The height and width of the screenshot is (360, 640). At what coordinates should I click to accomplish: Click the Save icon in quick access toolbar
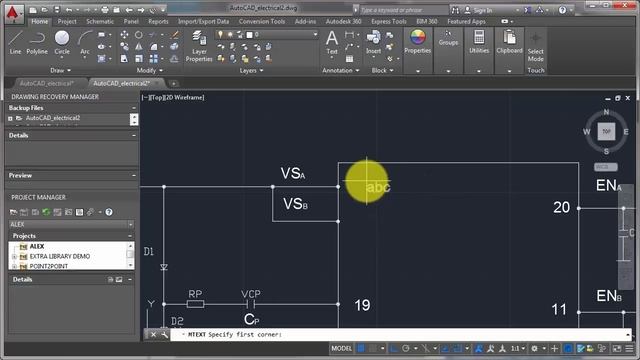pyautogui.click(x=57, y=10)
